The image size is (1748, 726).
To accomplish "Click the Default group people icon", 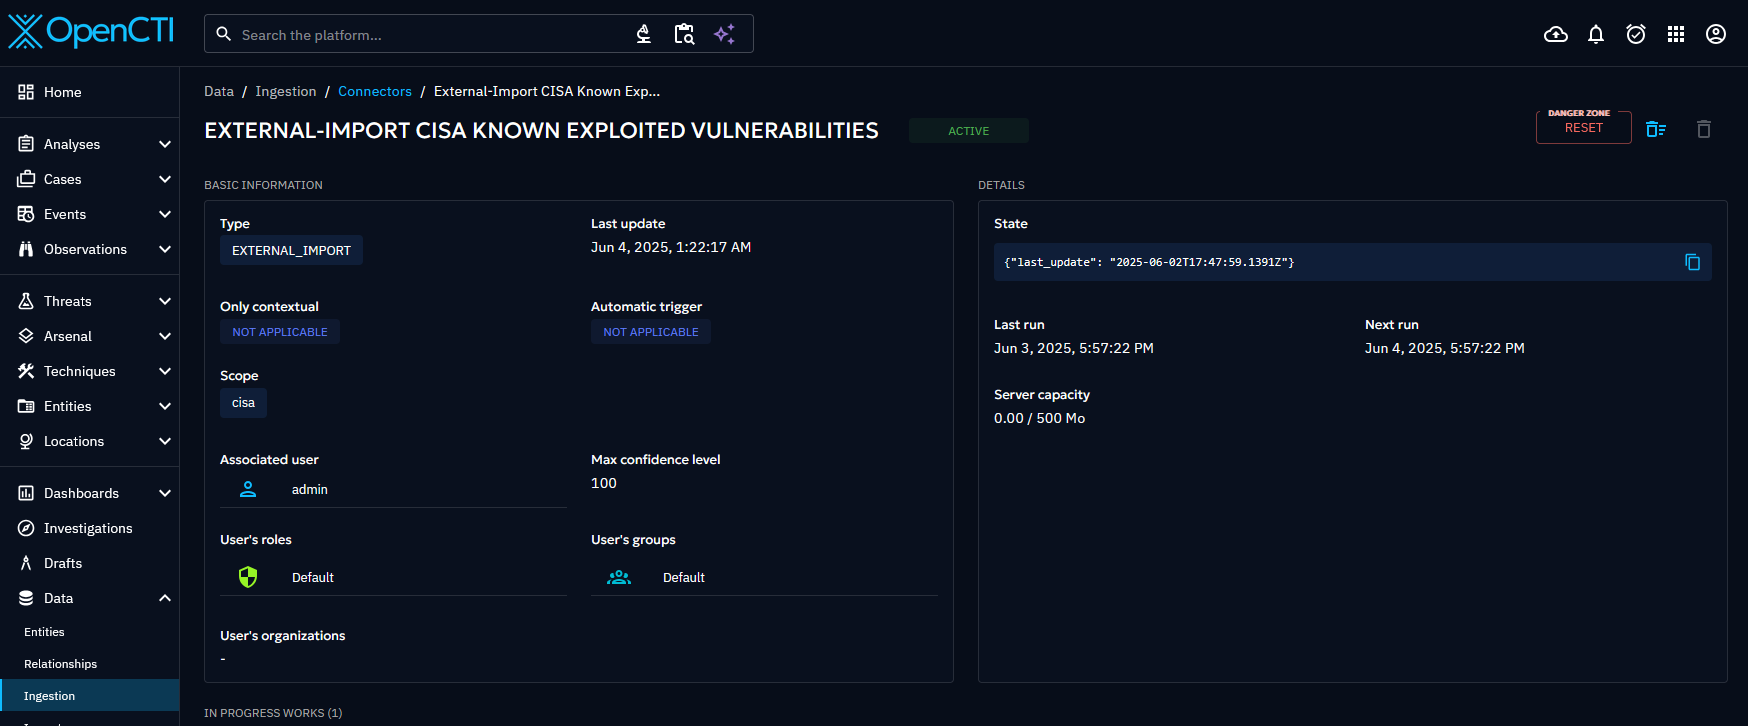I will [x=619, y=577].
